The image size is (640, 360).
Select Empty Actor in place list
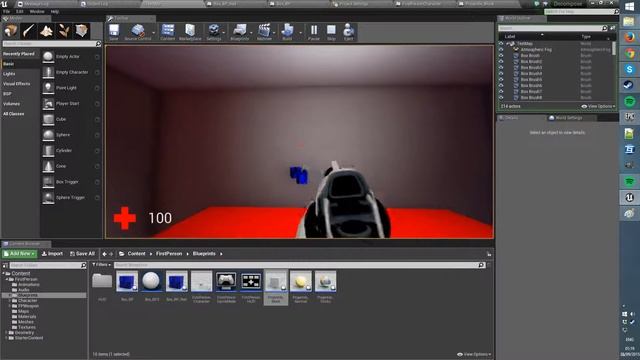point(71,57)
